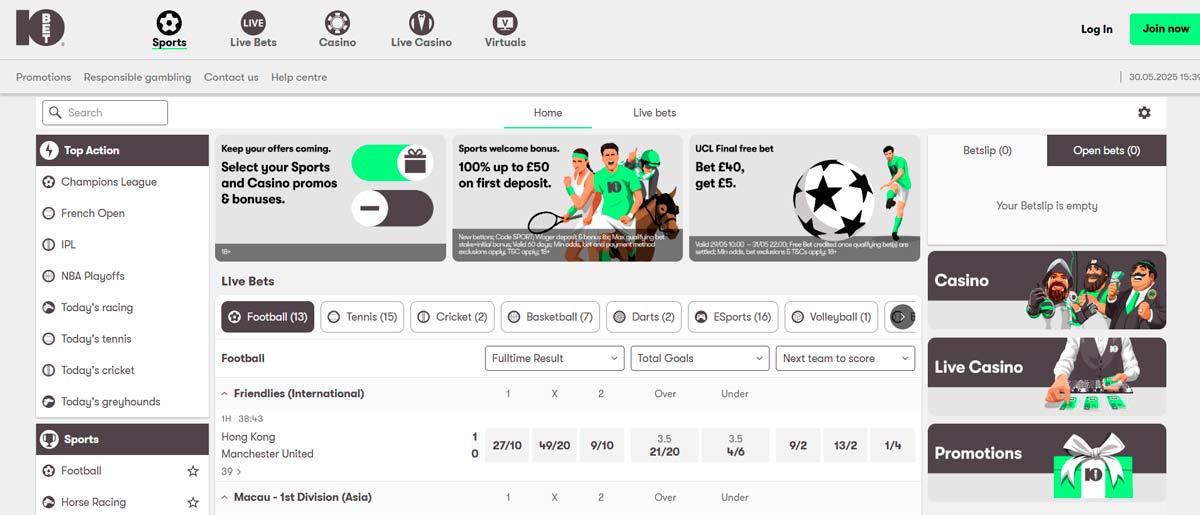Switch to the Home tab
This screenshot has height=515, width=1200.
point(548,113)
